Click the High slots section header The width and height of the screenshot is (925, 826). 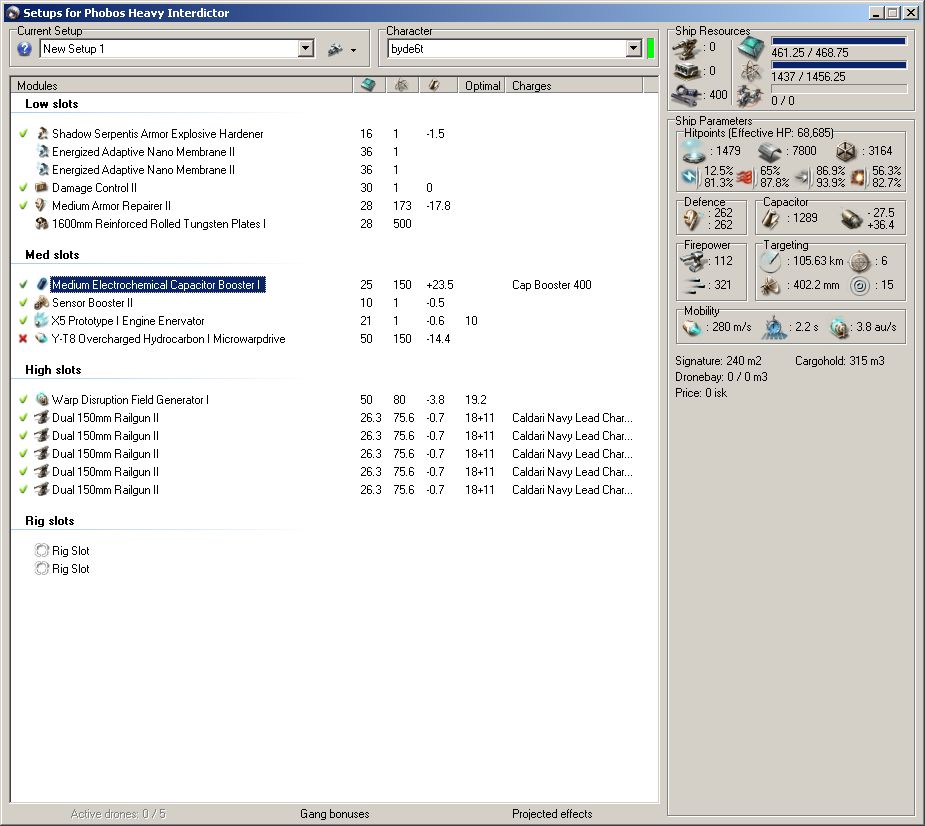click(x=53, y=370)
